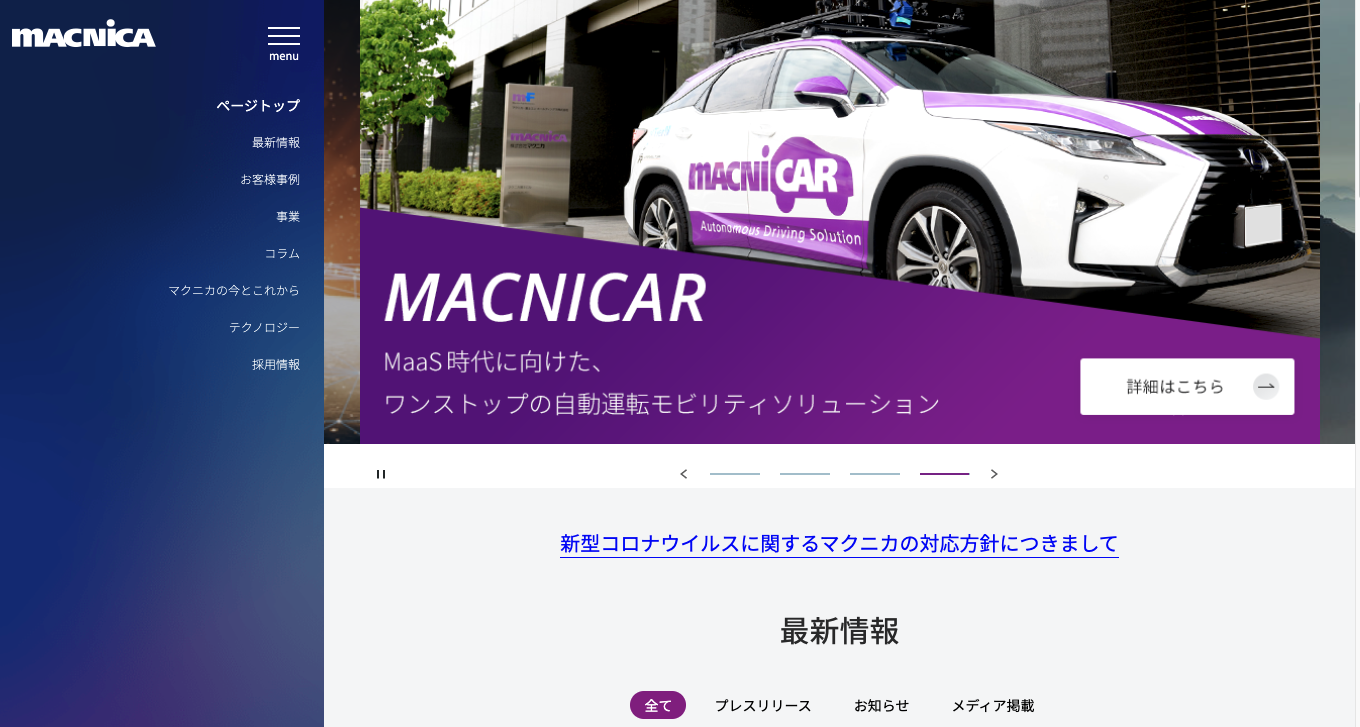Select the second carousel indicator bar

(x=805, y=474)
